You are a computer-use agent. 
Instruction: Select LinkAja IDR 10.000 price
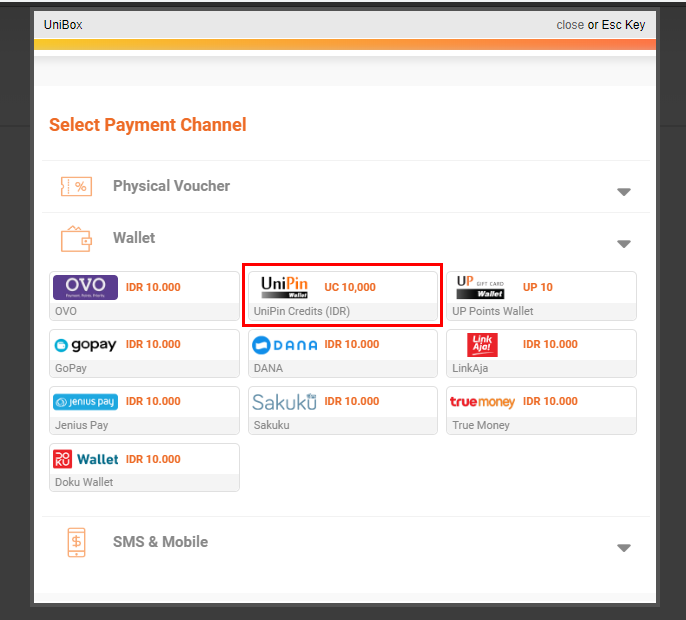tap(550, 344)
